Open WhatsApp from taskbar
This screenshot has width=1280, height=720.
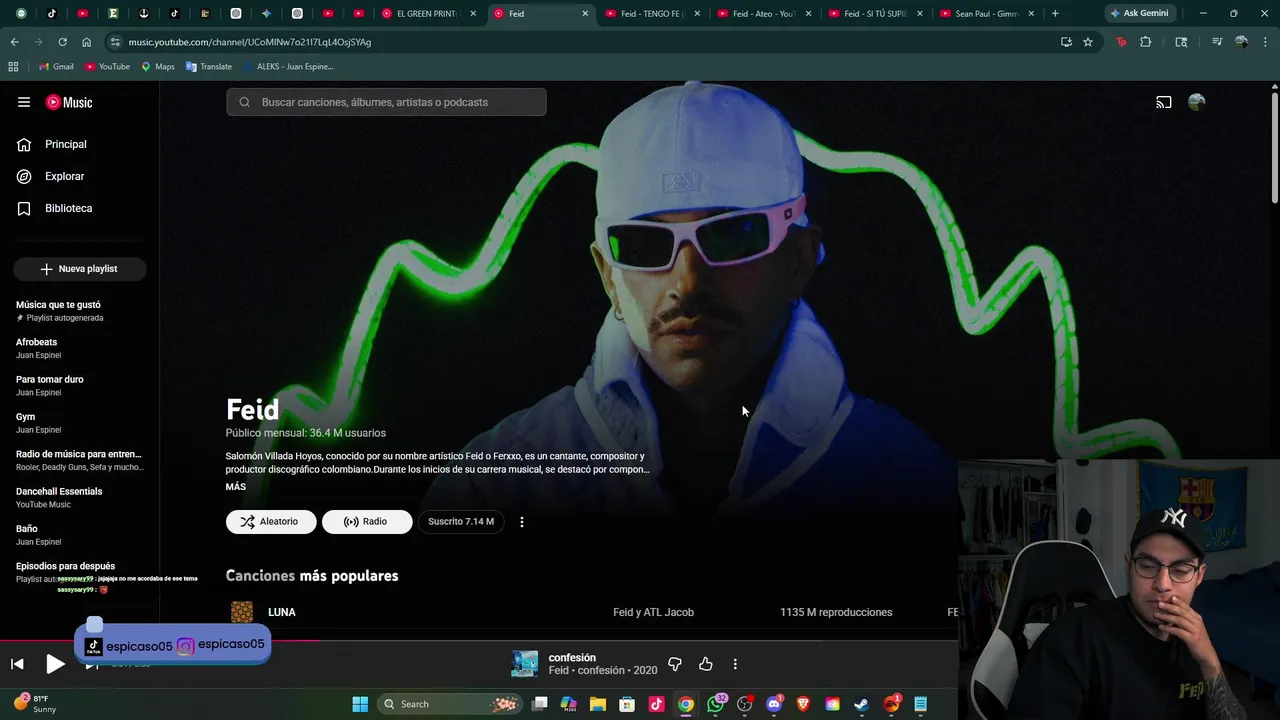coord(715,704)
